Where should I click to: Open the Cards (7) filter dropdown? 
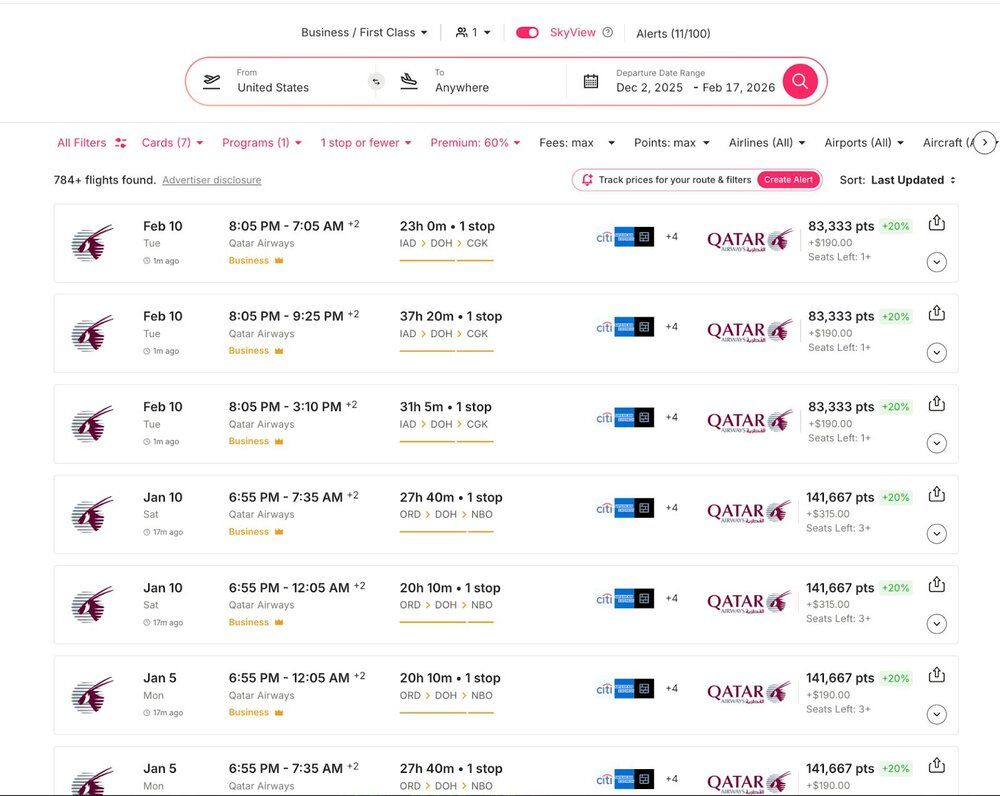tap(172, 143)
